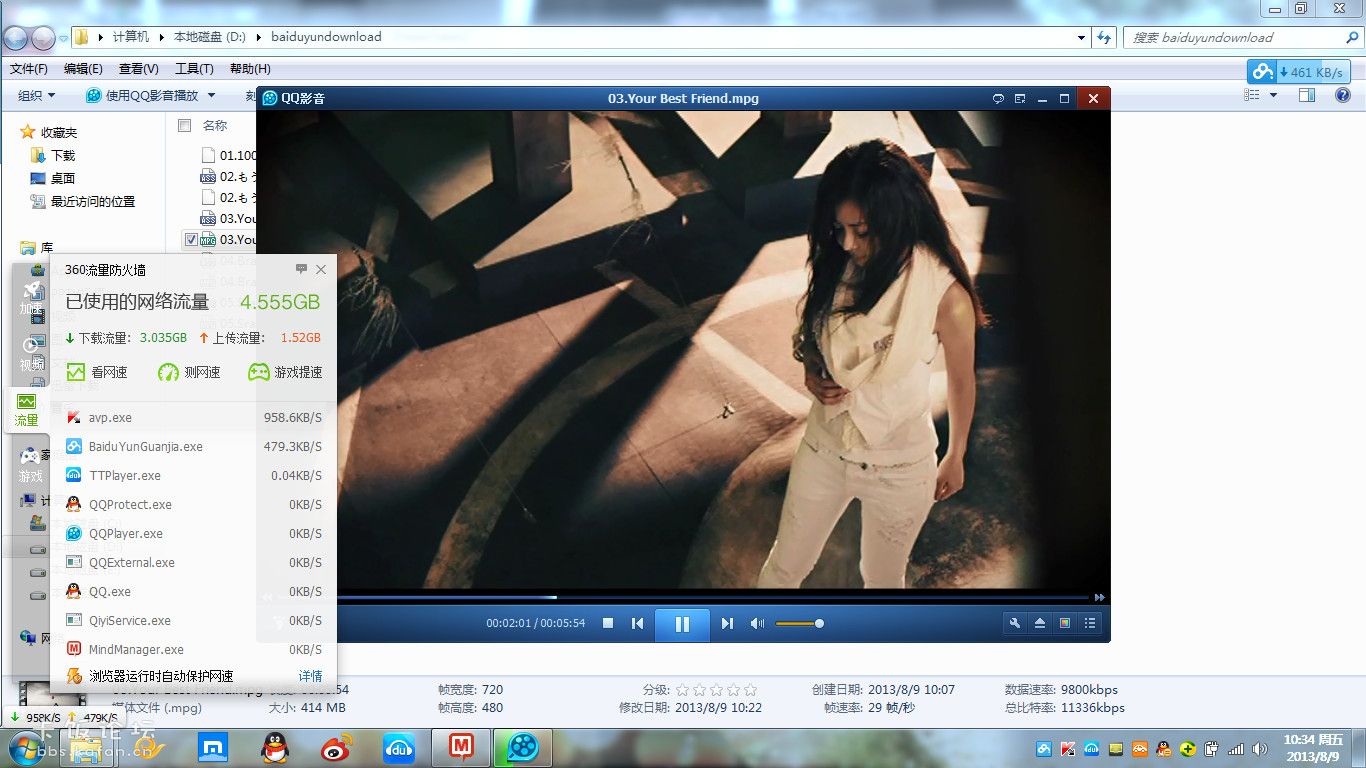
Task: Select the 流量 sidebar tab
Action: click(x=27, y=410)
